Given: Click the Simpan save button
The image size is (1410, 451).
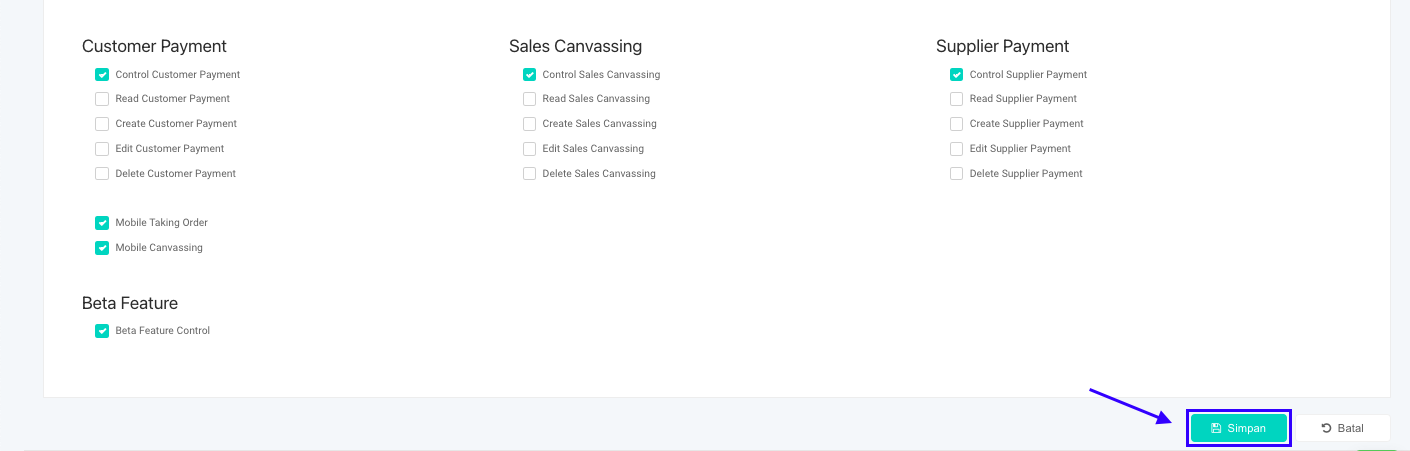Looking at the screenshot, I should [1238, 428].
